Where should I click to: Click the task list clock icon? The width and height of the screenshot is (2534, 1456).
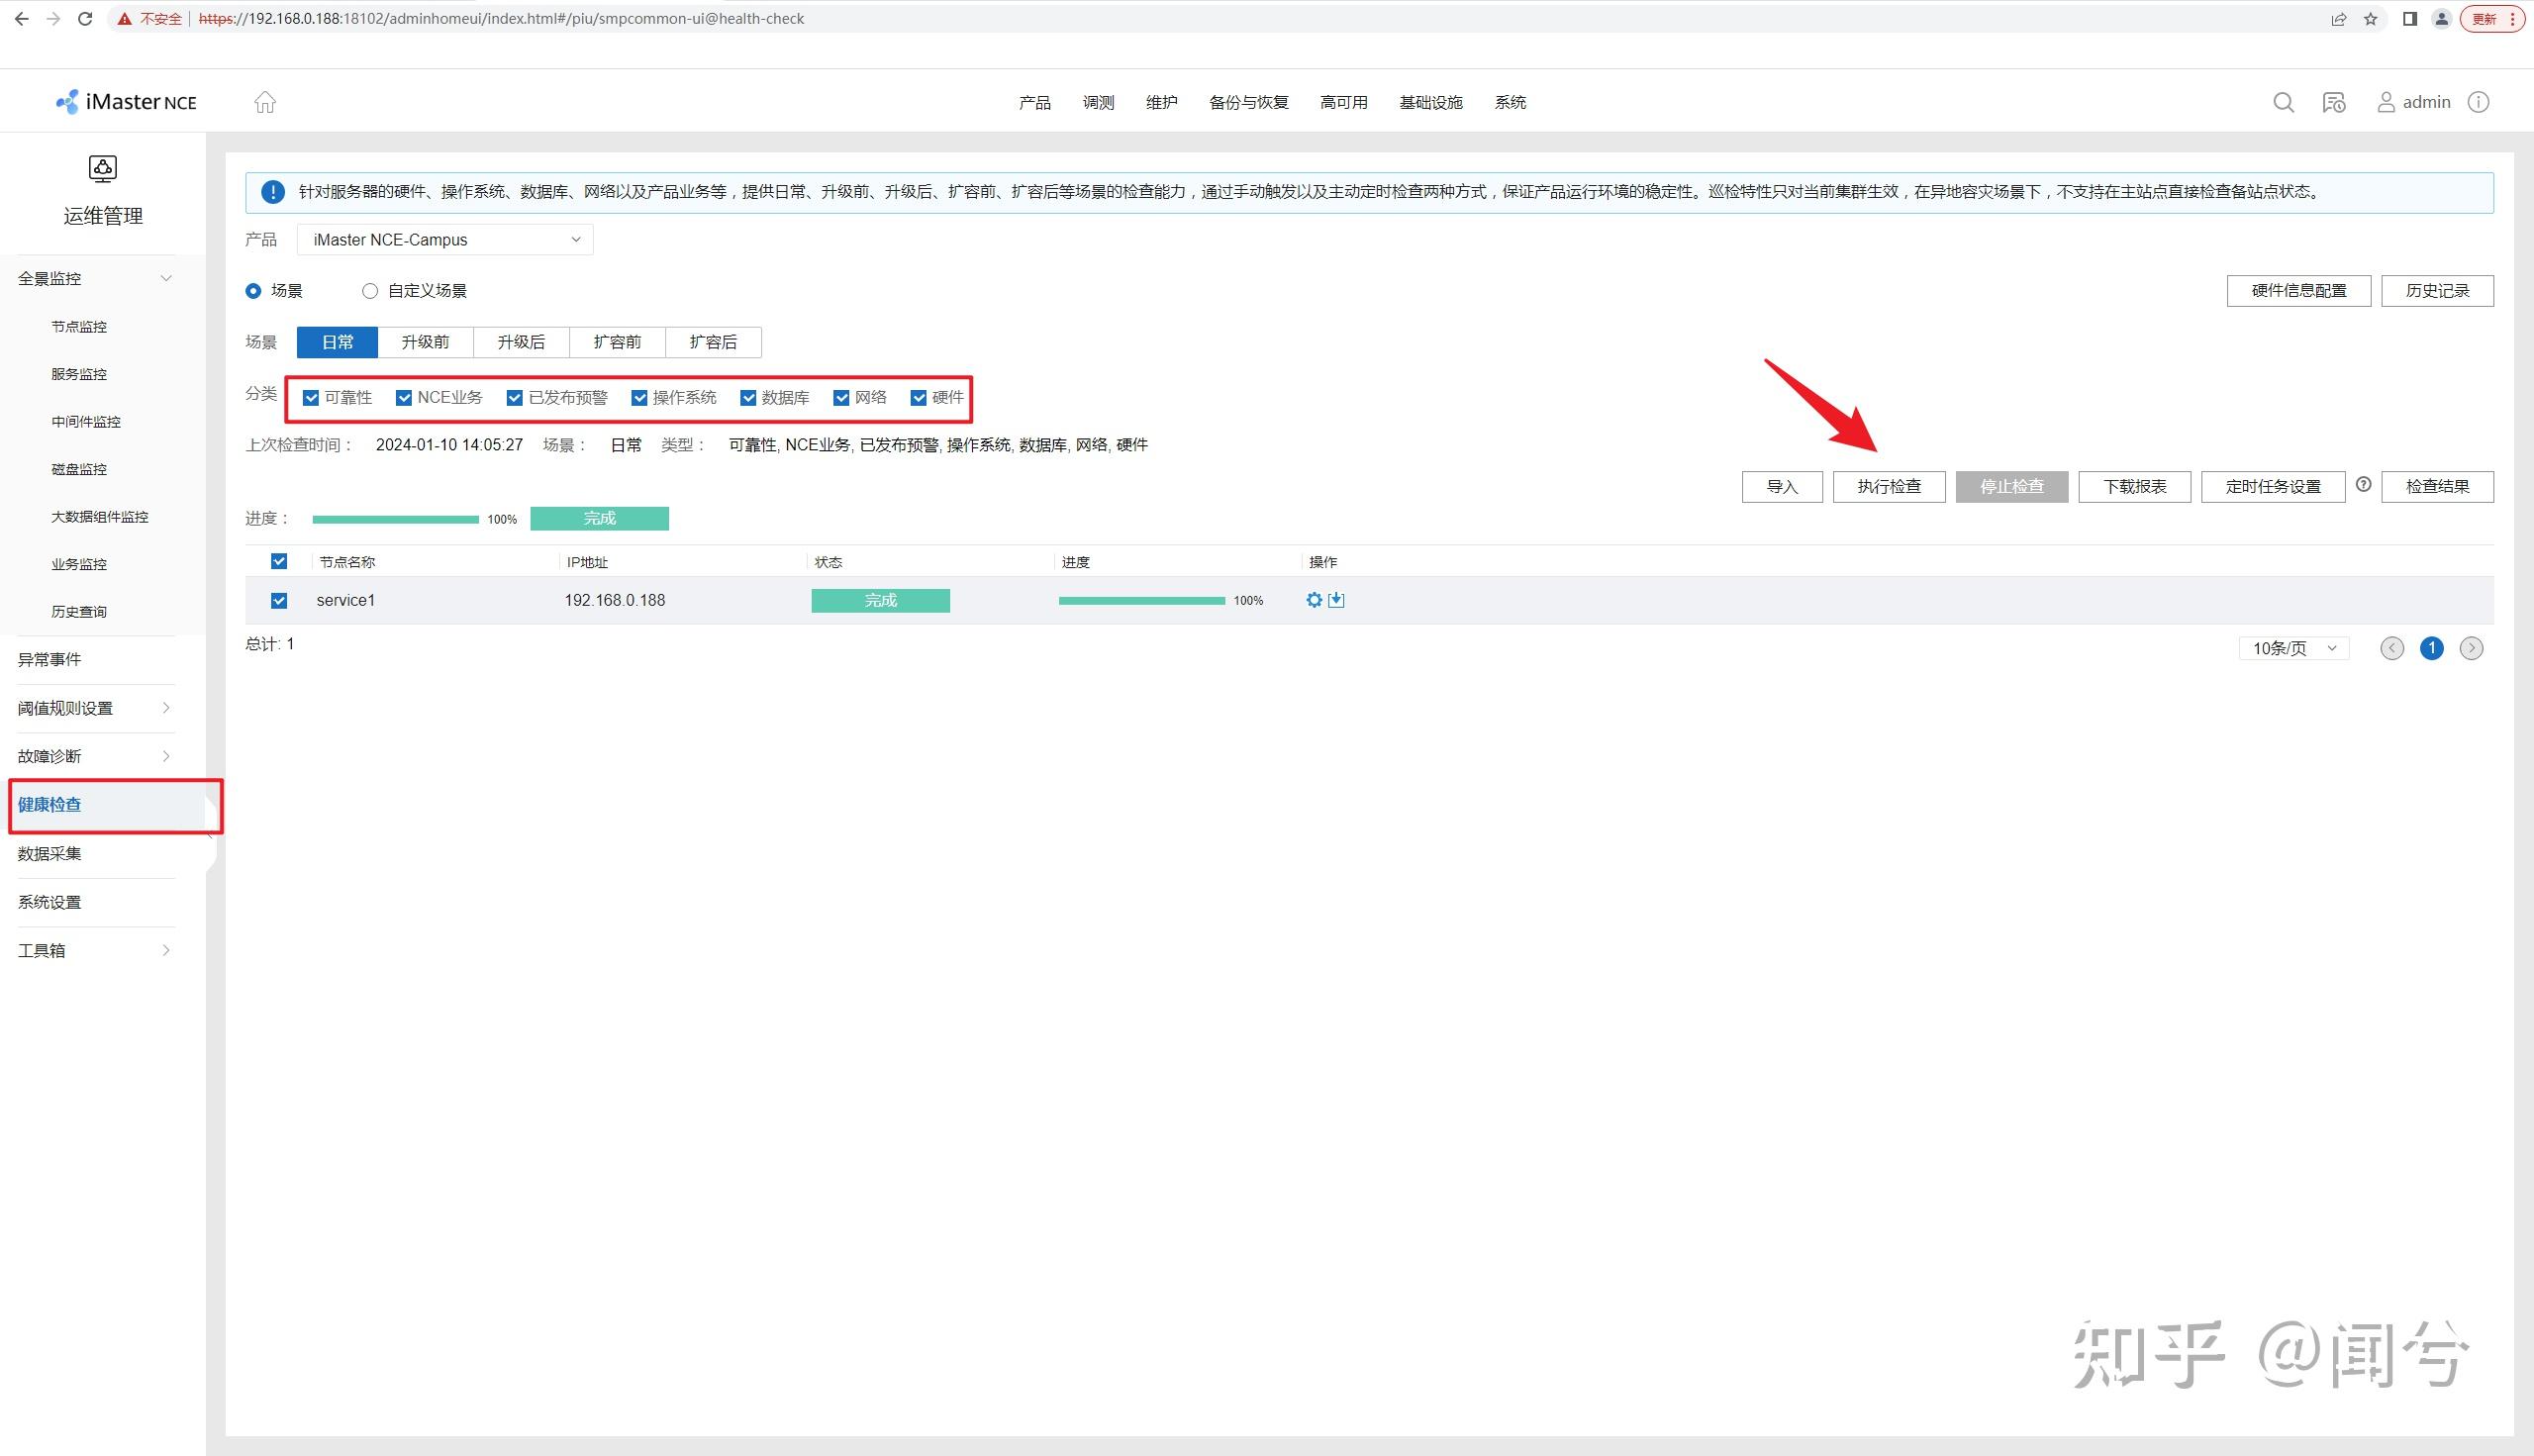click(x=2334, y=102)
